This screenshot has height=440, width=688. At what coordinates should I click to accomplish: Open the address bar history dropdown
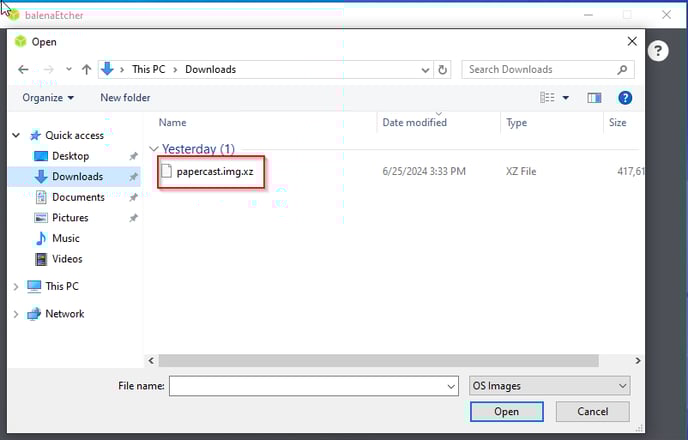(x=425, y=70)
